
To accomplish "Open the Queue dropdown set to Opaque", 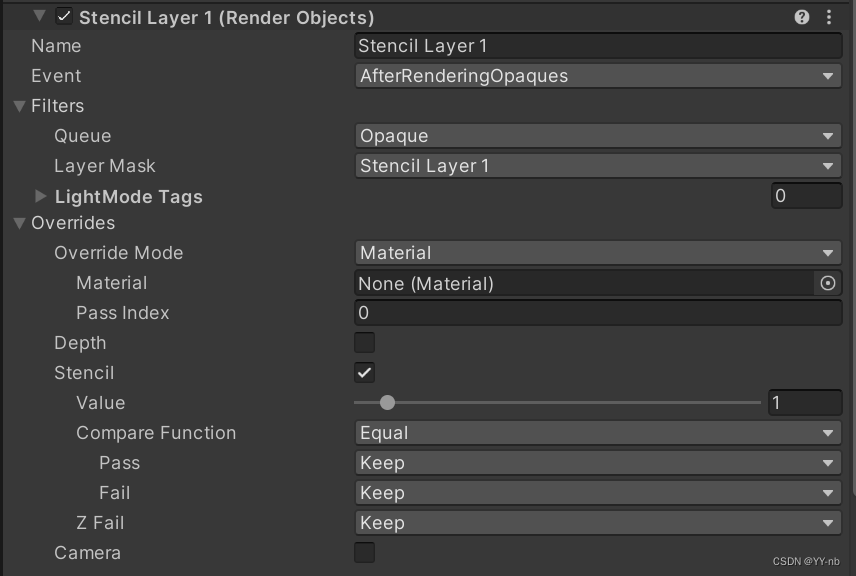I will point(598,136).
